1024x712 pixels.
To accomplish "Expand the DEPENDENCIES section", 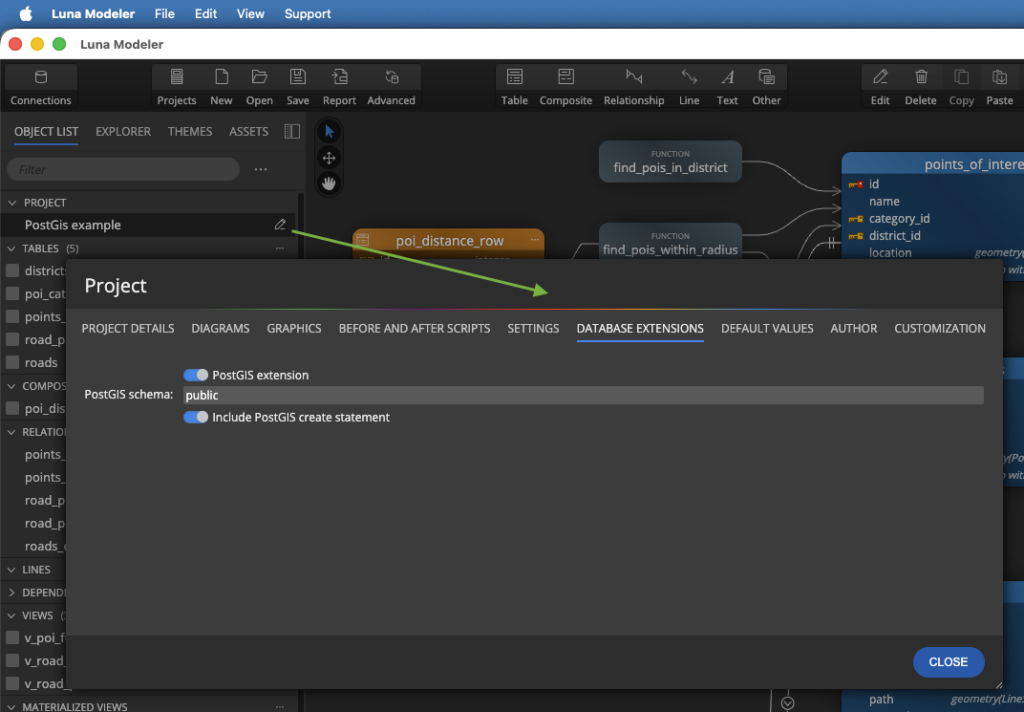I will (x=11, y=592).
